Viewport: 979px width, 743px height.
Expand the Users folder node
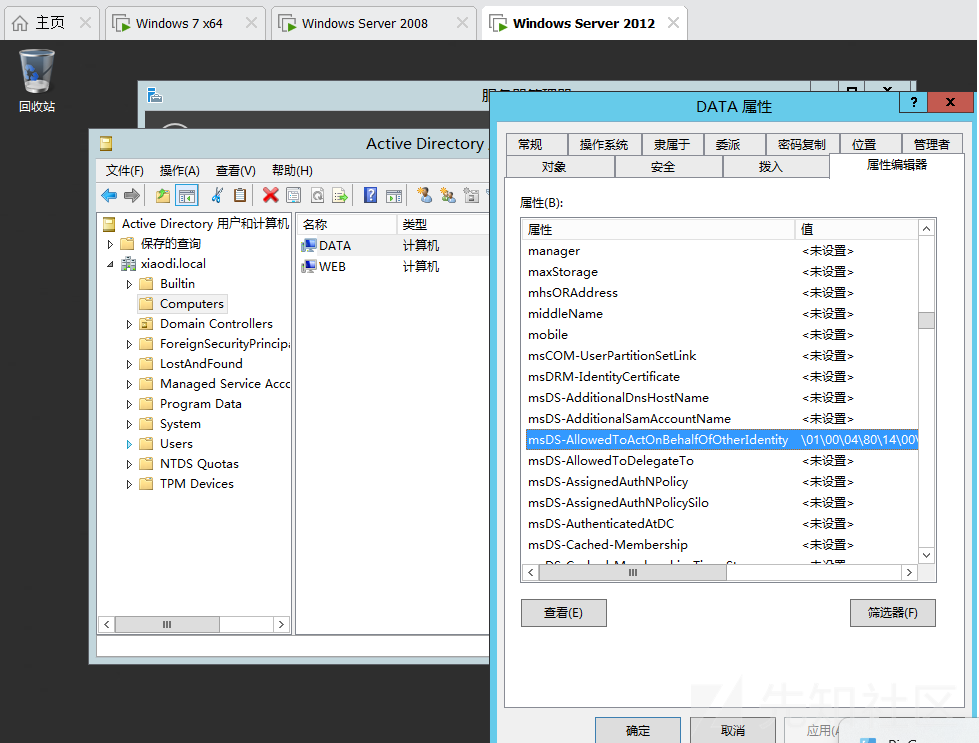(x=129, y=444)
